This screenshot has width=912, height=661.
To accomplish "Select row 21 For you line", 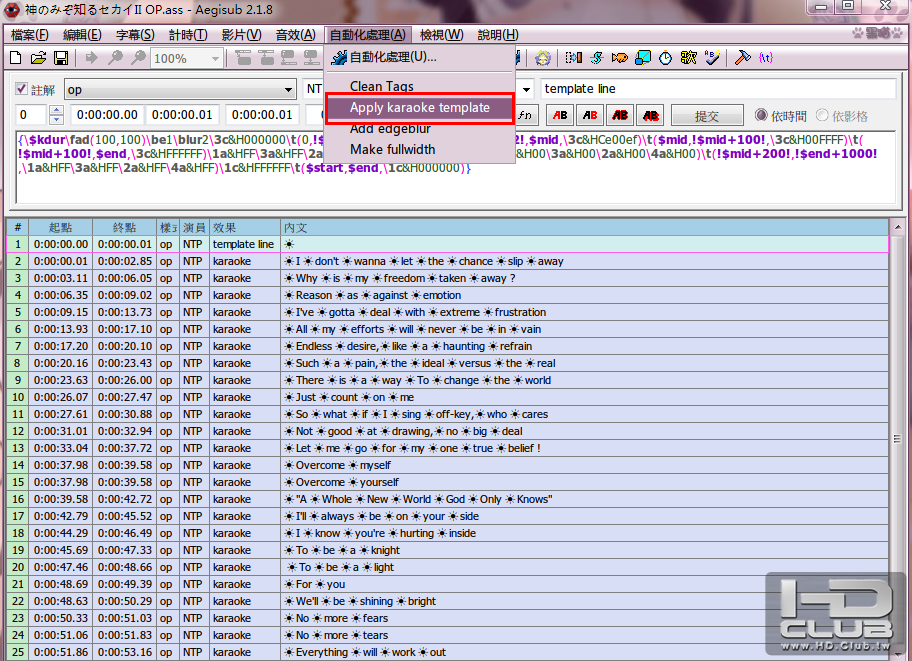I will (447, 584).
